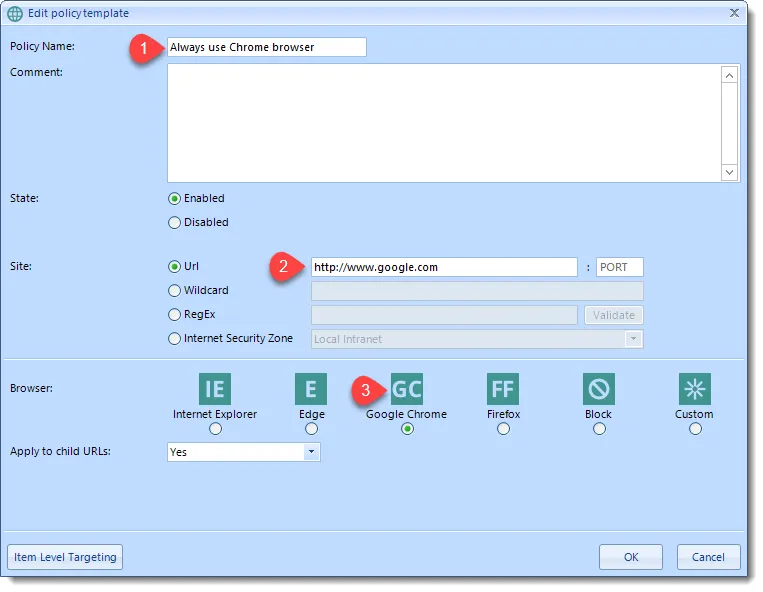The width and height of the screenshot is (763, 592).
Task: Click the Edge browser icon
Action: 311,389
